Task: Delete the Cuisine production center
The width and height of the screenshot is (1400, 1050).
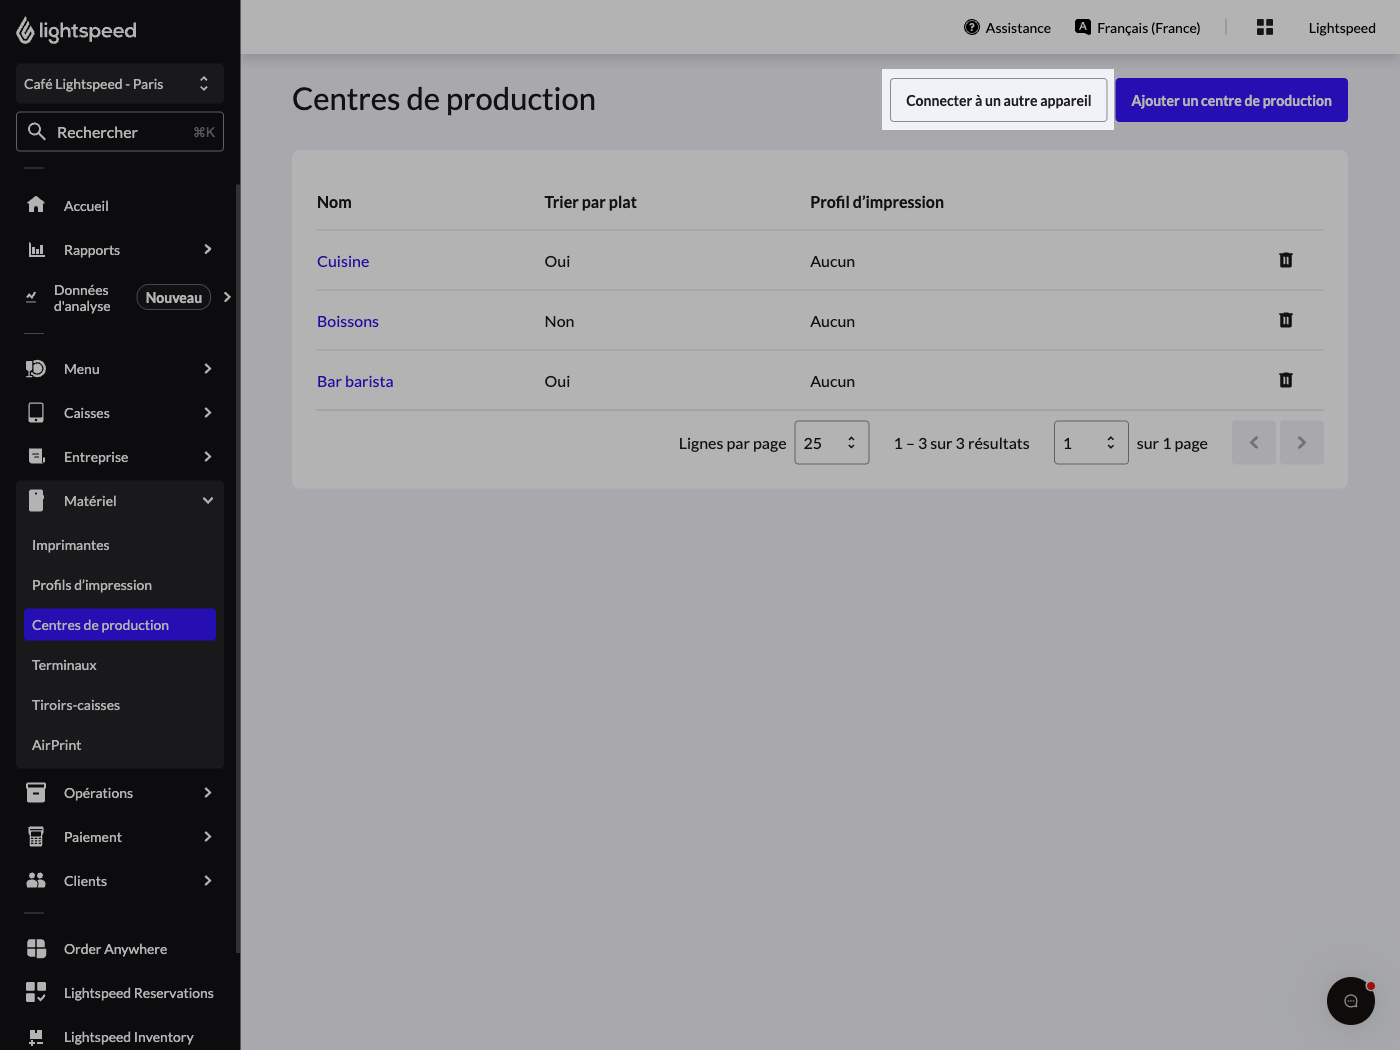Action: point(1286,260)
